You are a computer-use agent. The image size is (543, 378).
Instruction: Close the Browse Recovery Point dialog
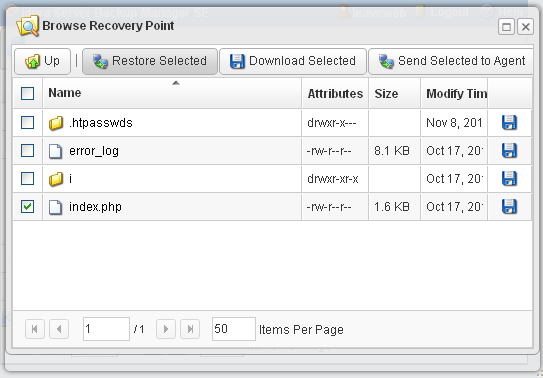click(525, 27)
